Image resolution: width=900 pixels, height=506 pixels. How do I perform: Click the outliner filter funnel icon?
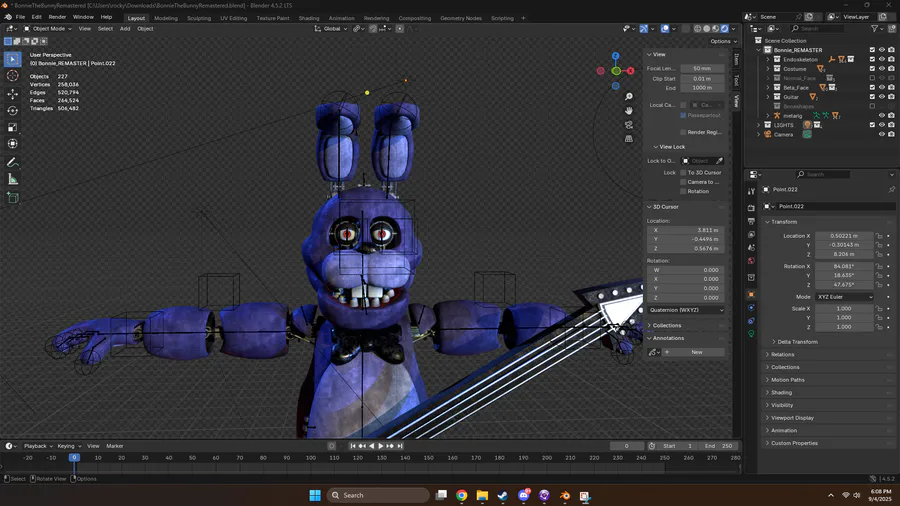coord(874,28)
